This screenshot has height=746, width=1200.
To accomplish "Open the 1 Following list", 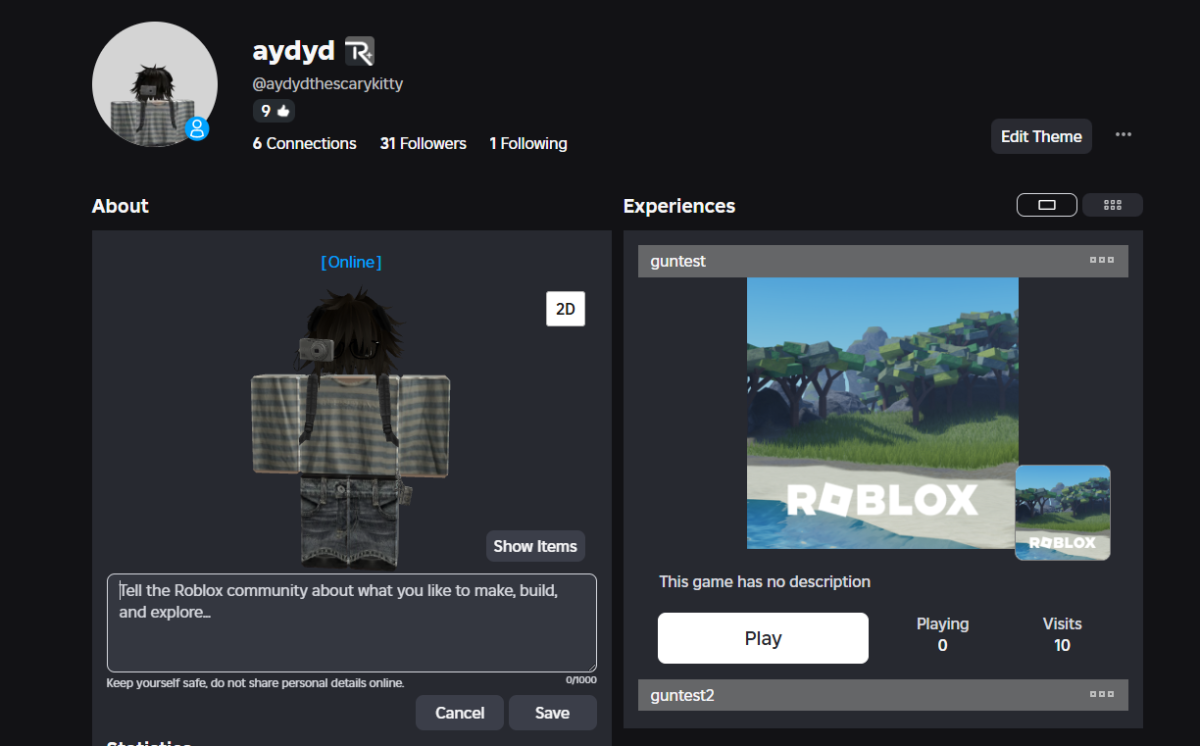I will click(x=528, y=144).
